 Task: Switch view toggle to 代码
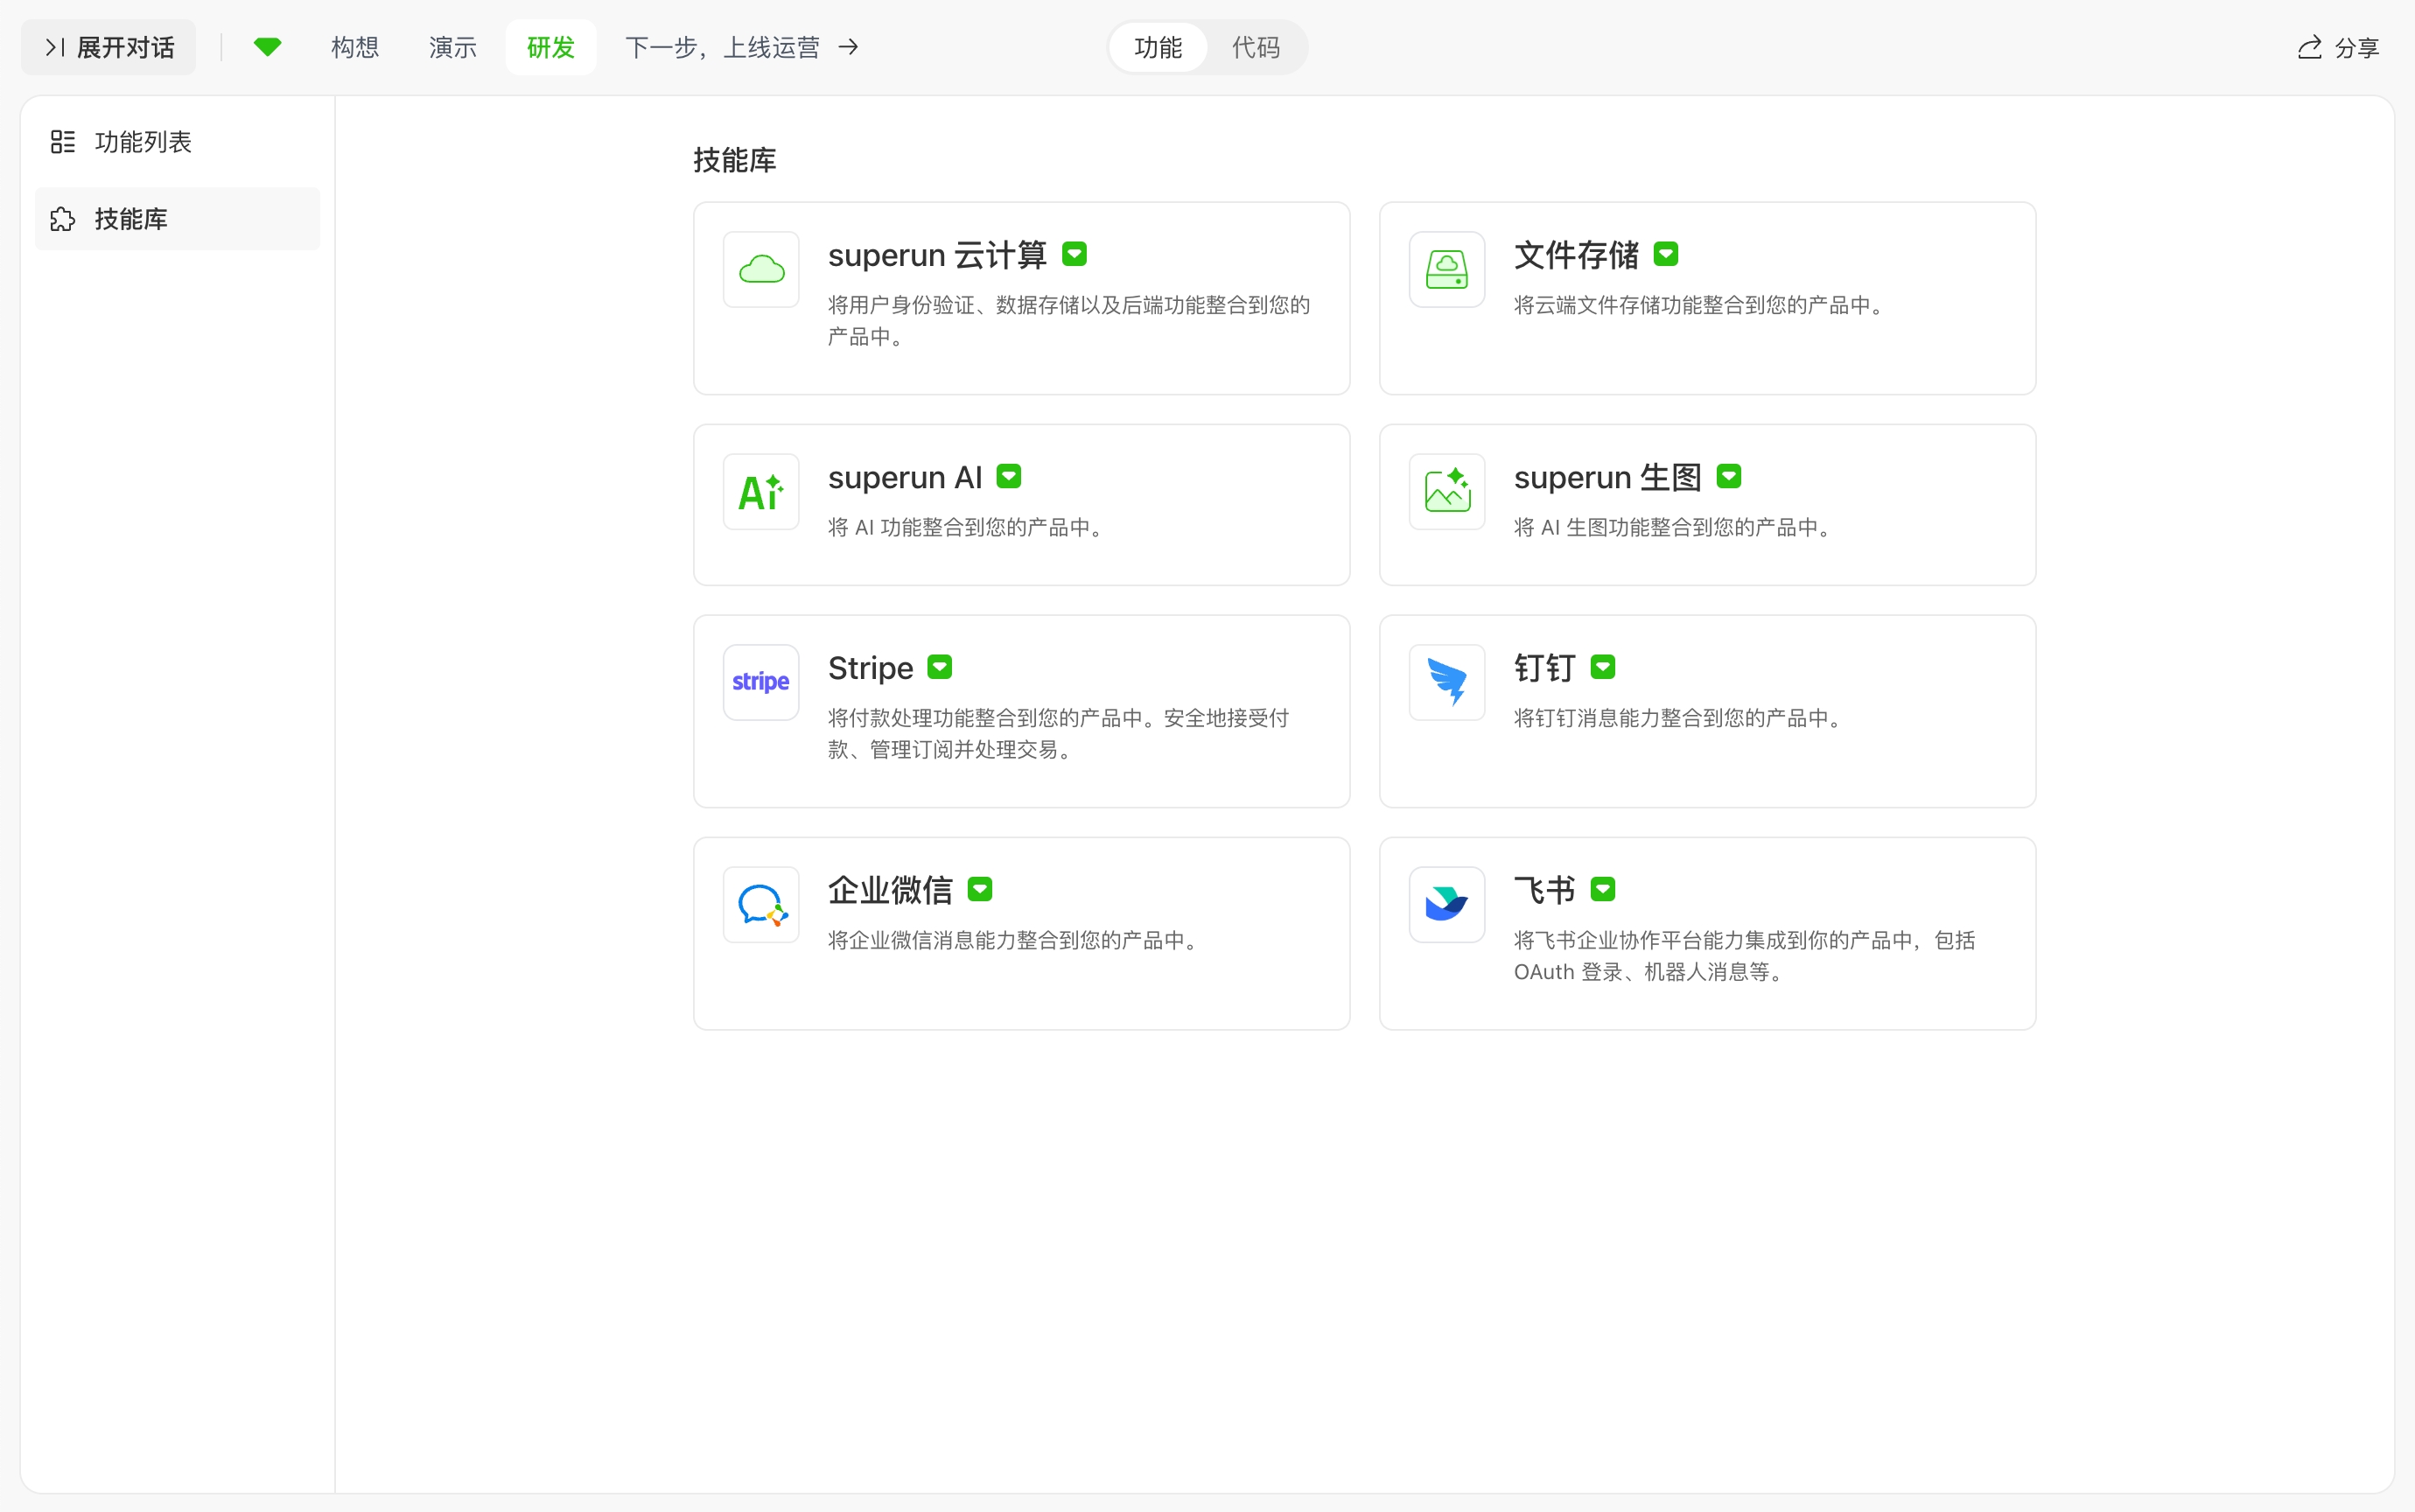1255,47
